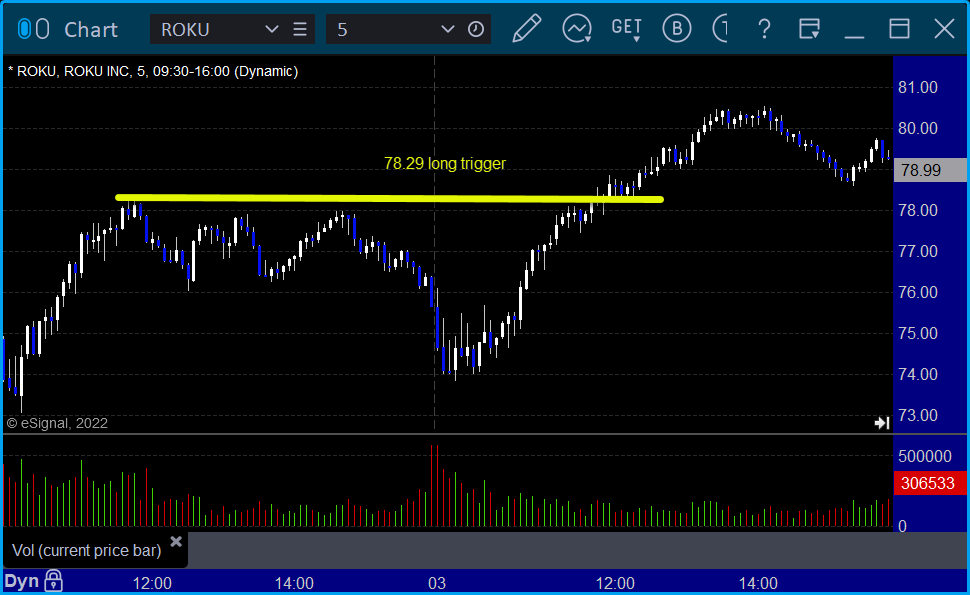This screenshot has width=970, height=595.
Task: Select the pencil drawing tools icon
Action: click(526, 28)
